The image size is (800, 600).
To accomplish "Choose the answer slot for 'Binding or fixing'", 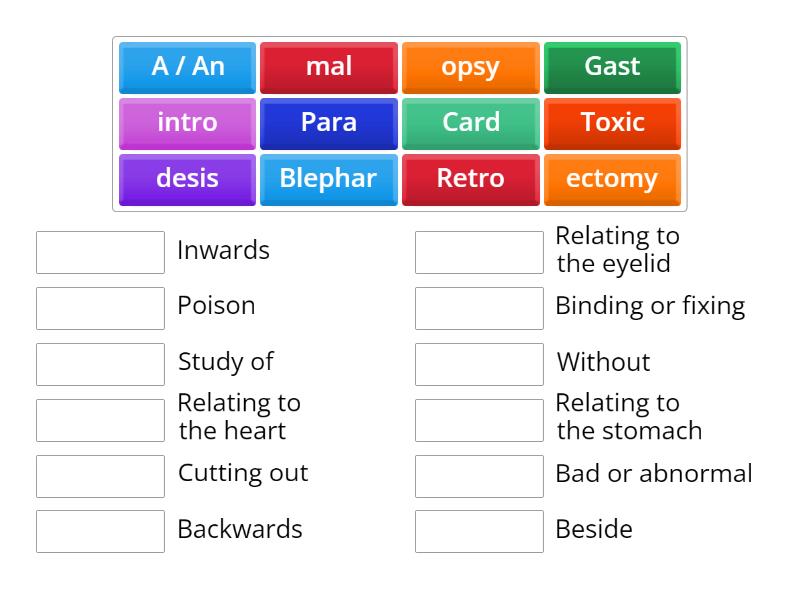I will point(479,308).
